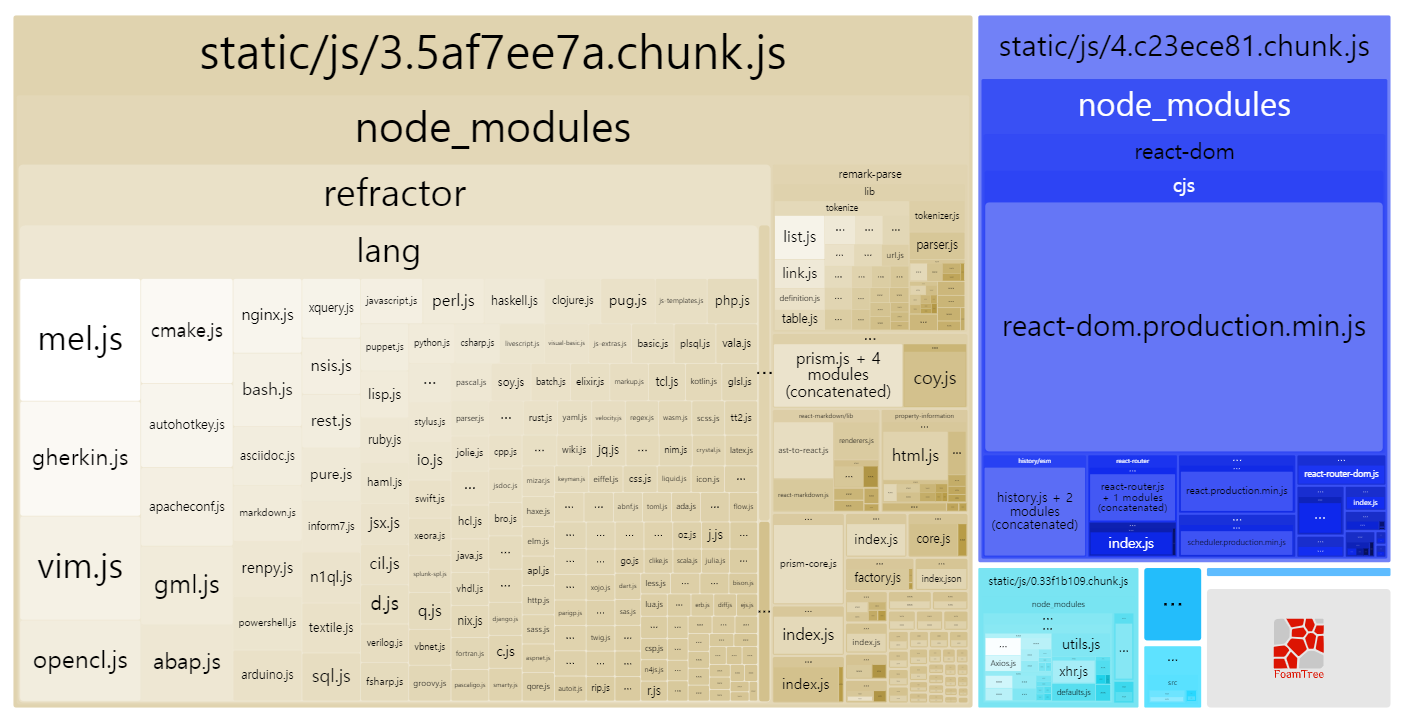The height and width of the screenshot is (722, 1405).
Task: Select react-dom.production.min.js block
Action: [x=1184, y=327]
